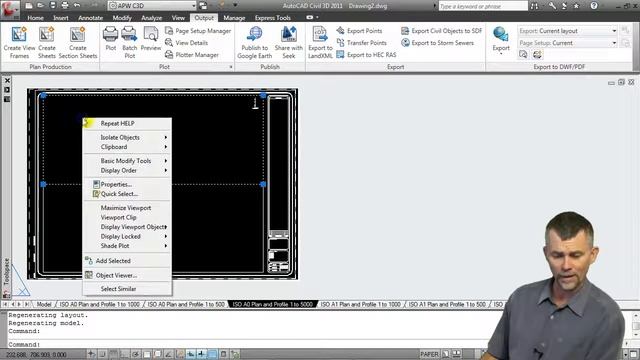Open View Details in Plot panel
Screen dimensions: 640x360
[x=187, y=42]
